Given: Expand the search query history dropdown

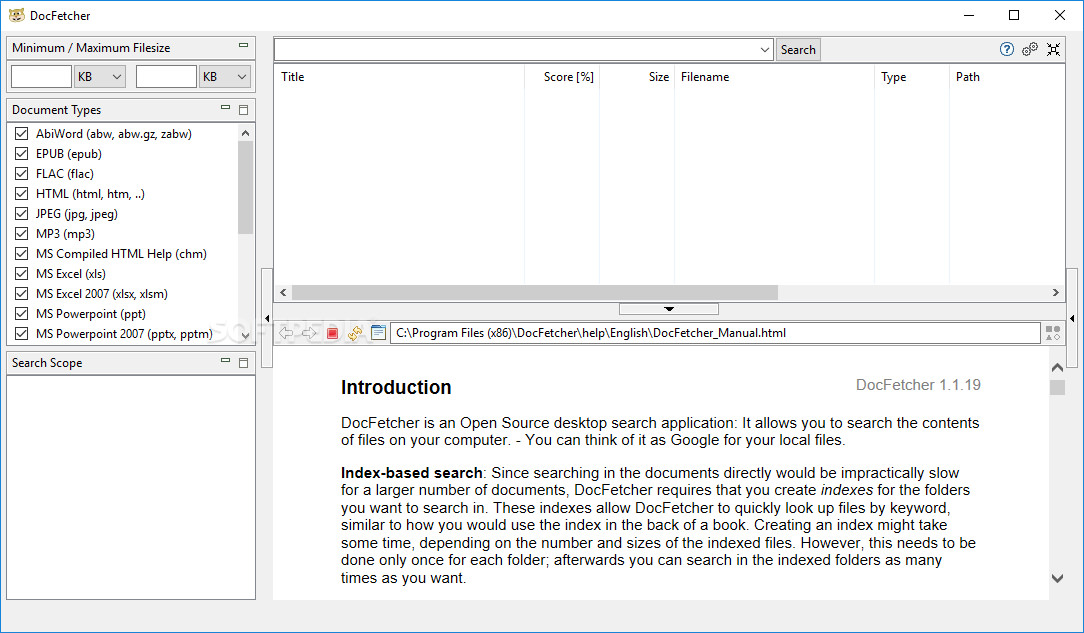Looking at the screenshot, I should tap(765, 48).
